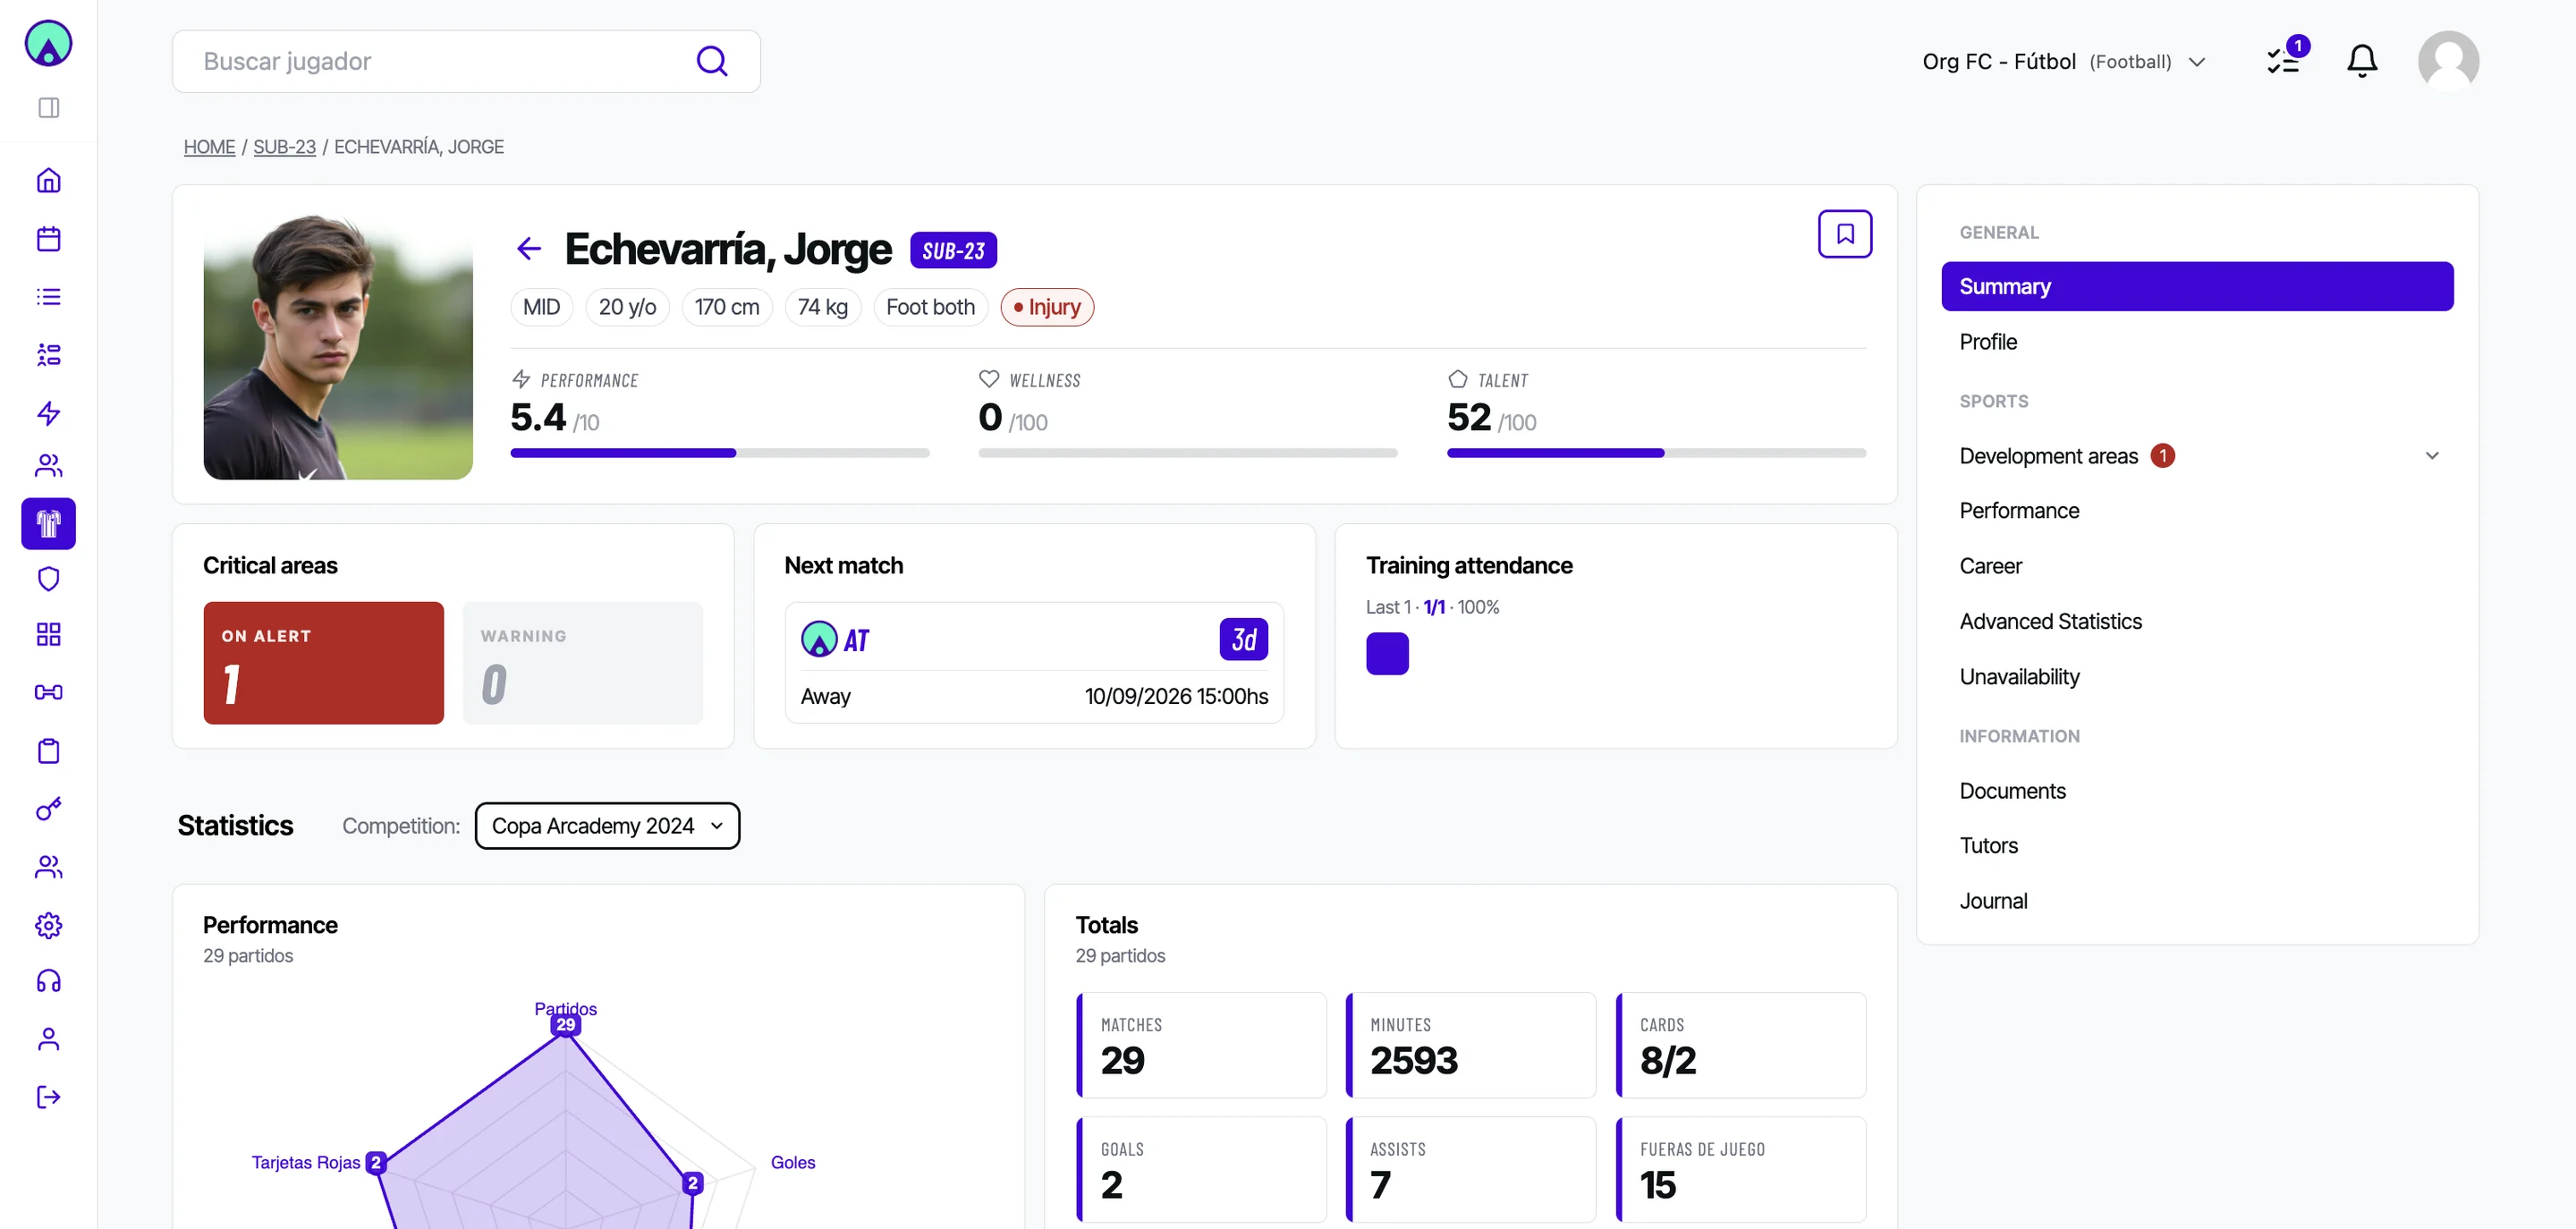Click the home icon in the sidebar

coord(48,180)
